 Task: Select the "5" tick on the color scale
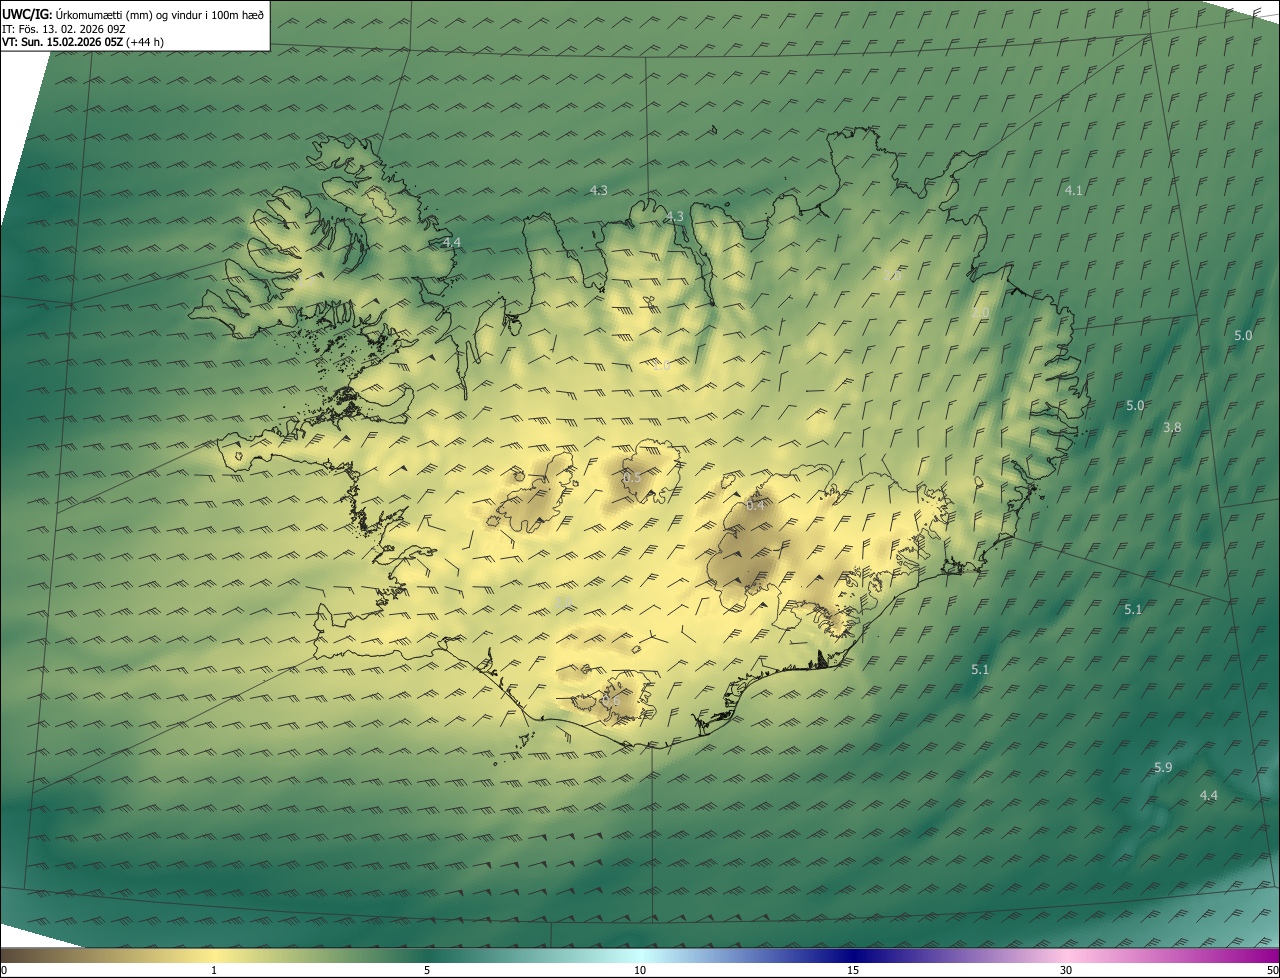427,970
